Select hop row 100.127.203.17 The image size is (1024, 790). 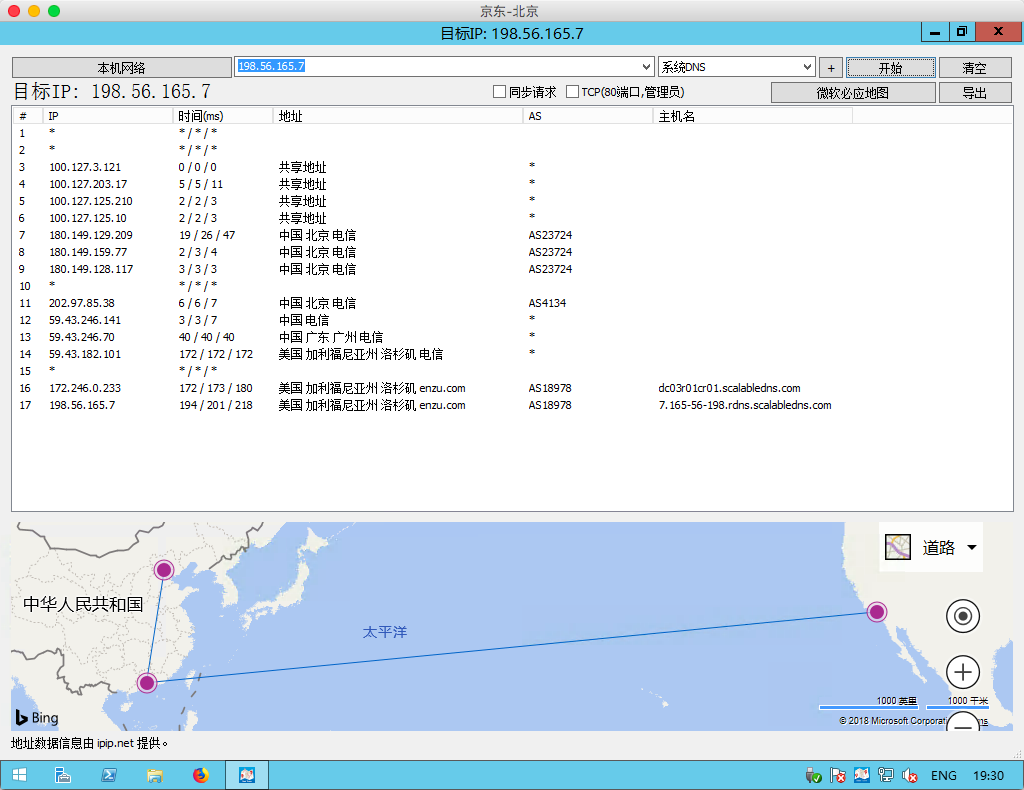click(512, 184)
